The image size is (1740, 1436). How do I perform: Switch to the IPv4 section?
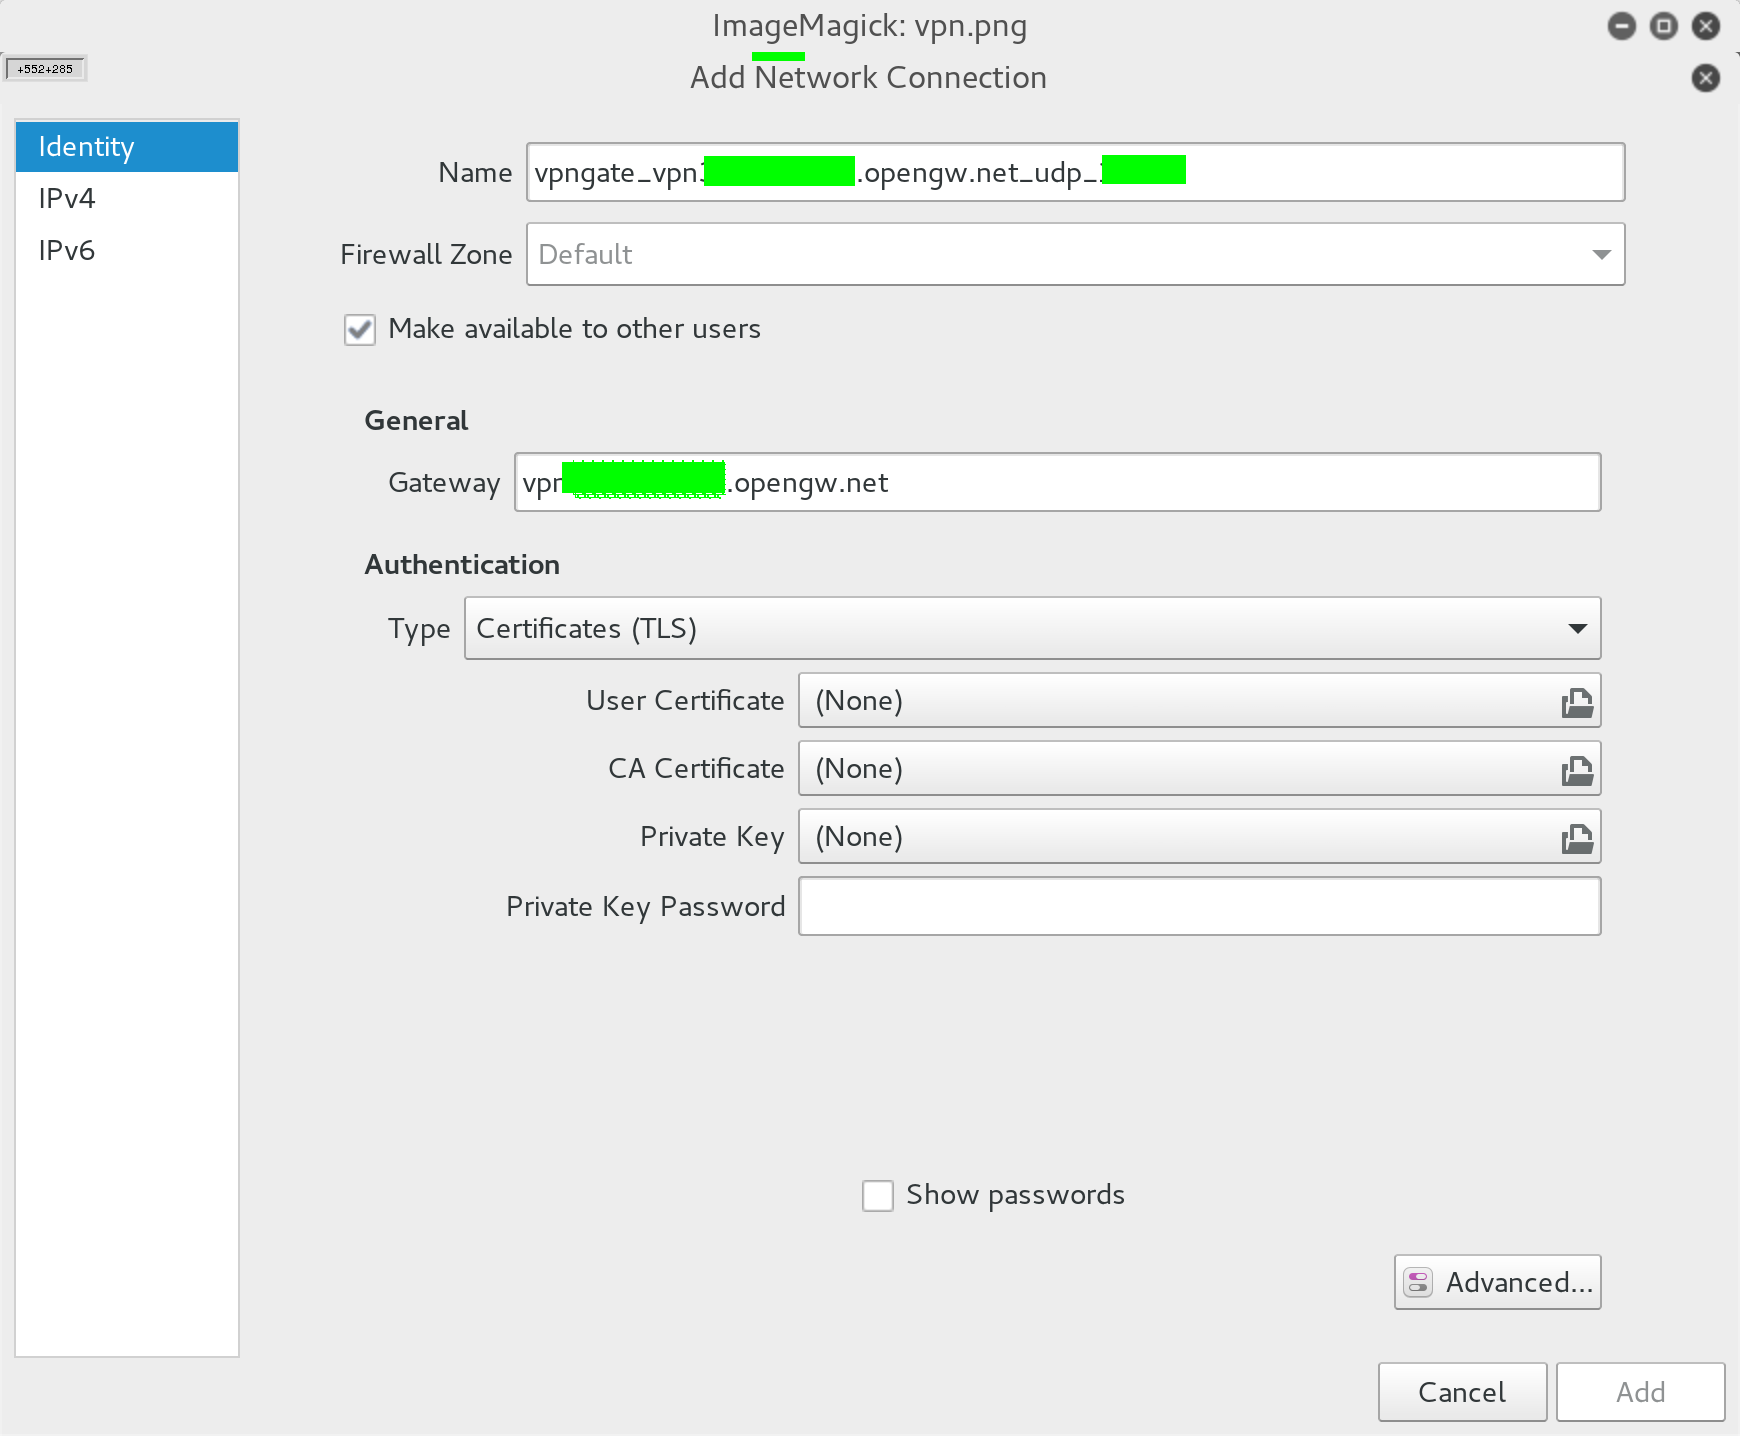pyautogui.click(x=67, y=199)
